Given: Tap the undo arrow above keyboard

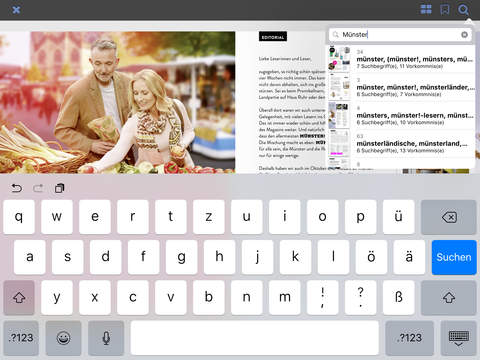Looking at the screenshot, I should pos(16,188).
